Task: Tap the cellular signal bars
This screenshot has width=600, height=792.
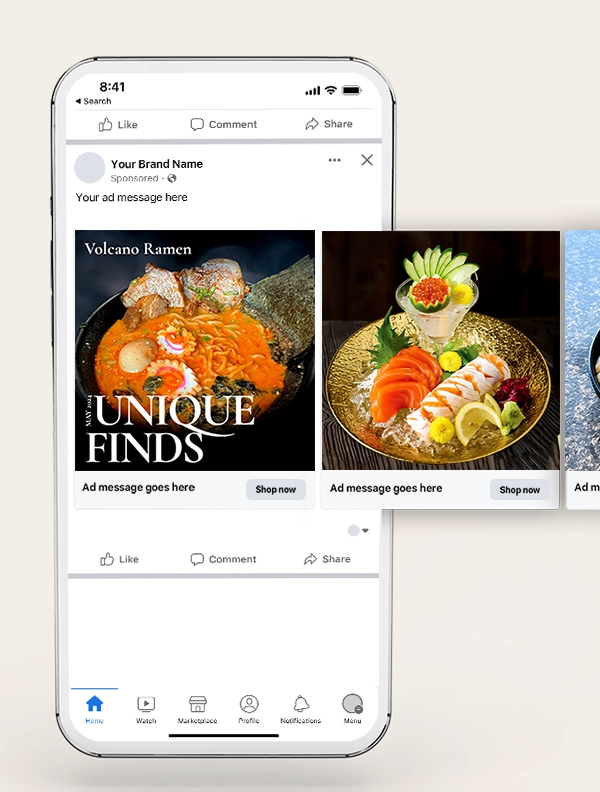Action: coord(313,91)
